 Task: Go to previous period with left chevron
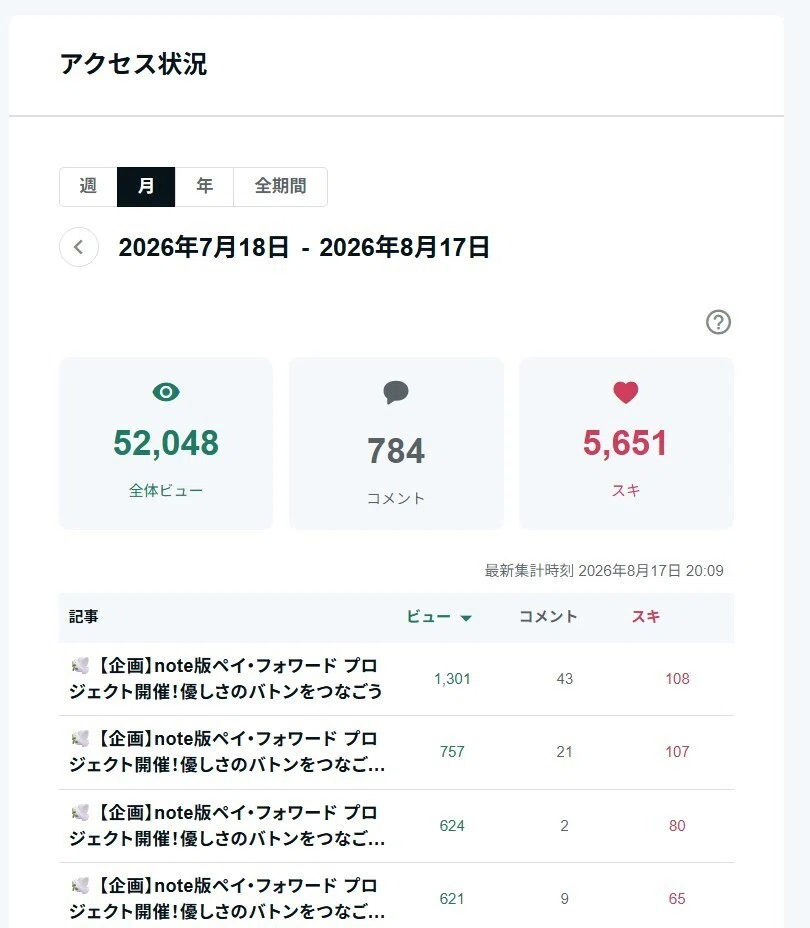tap(79, 247)
